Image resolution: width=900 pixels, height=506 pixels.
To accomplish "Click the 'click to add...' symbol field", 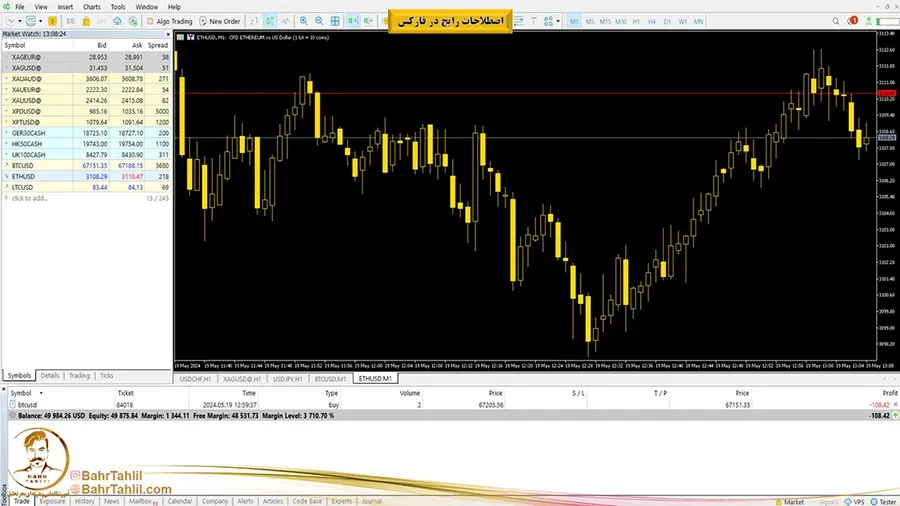I will tap(30, 198).
